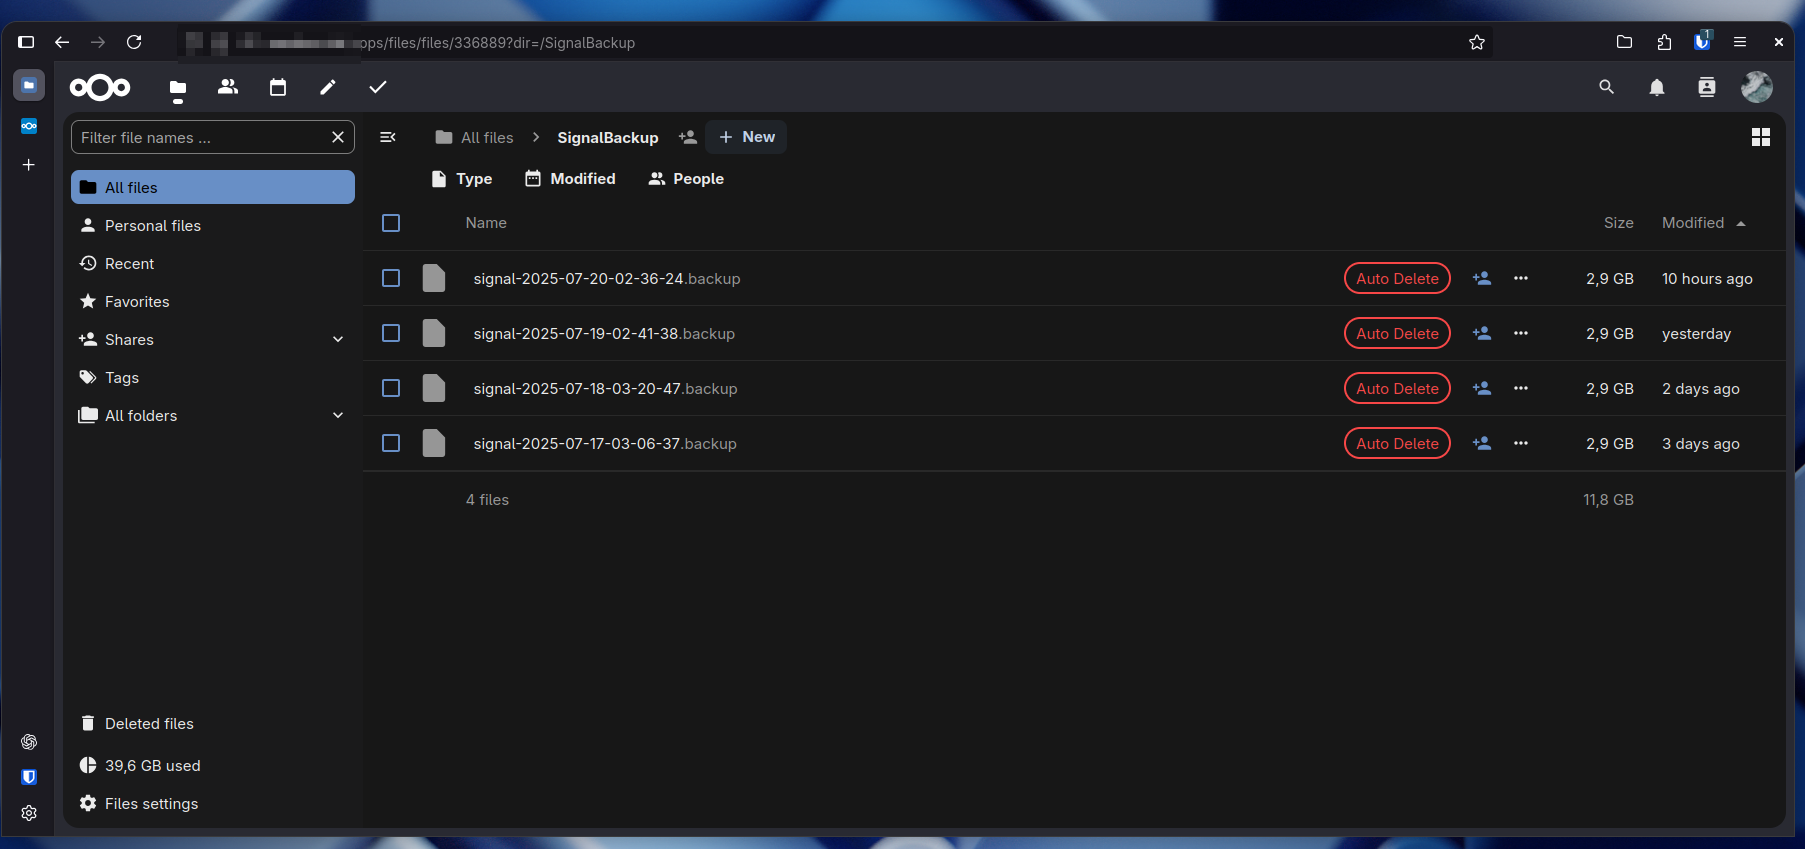The height and width of the screenshot is (849, 1805).
Task: Go back in browser history
Action: 62,42
